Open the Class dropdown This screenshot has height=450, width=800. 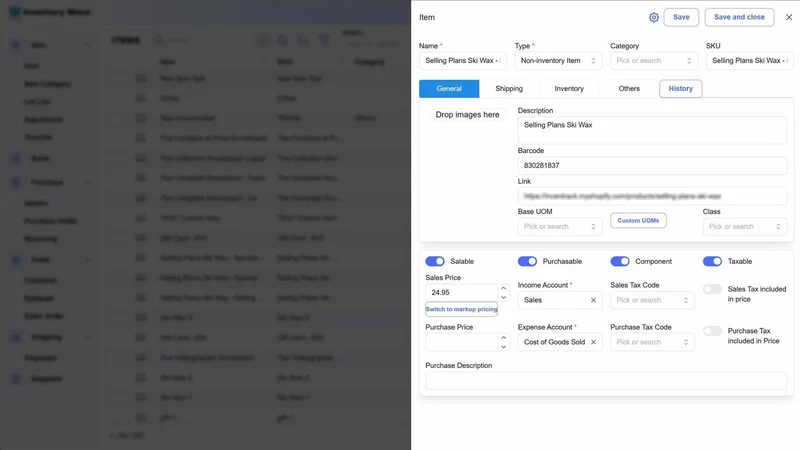[x=745, y=227]
